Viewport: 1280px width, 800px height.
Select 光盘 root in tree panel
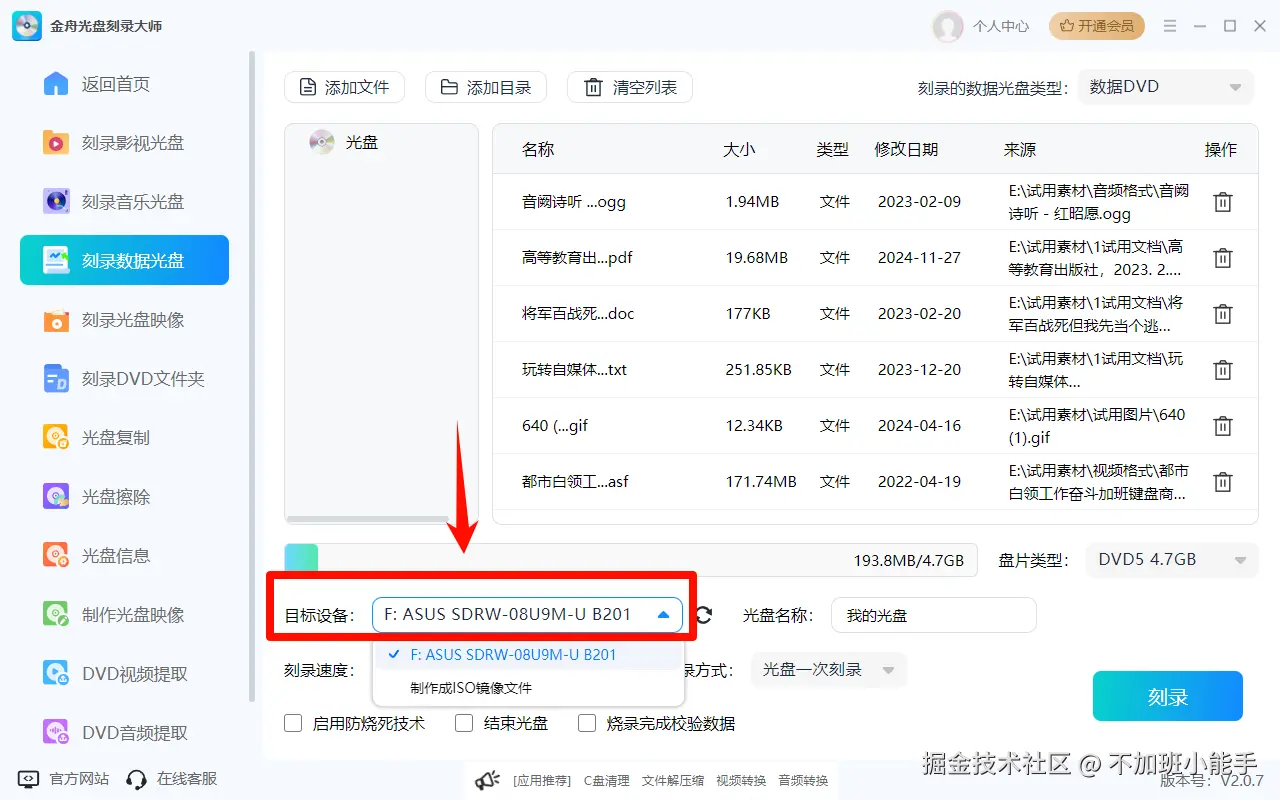344,142
